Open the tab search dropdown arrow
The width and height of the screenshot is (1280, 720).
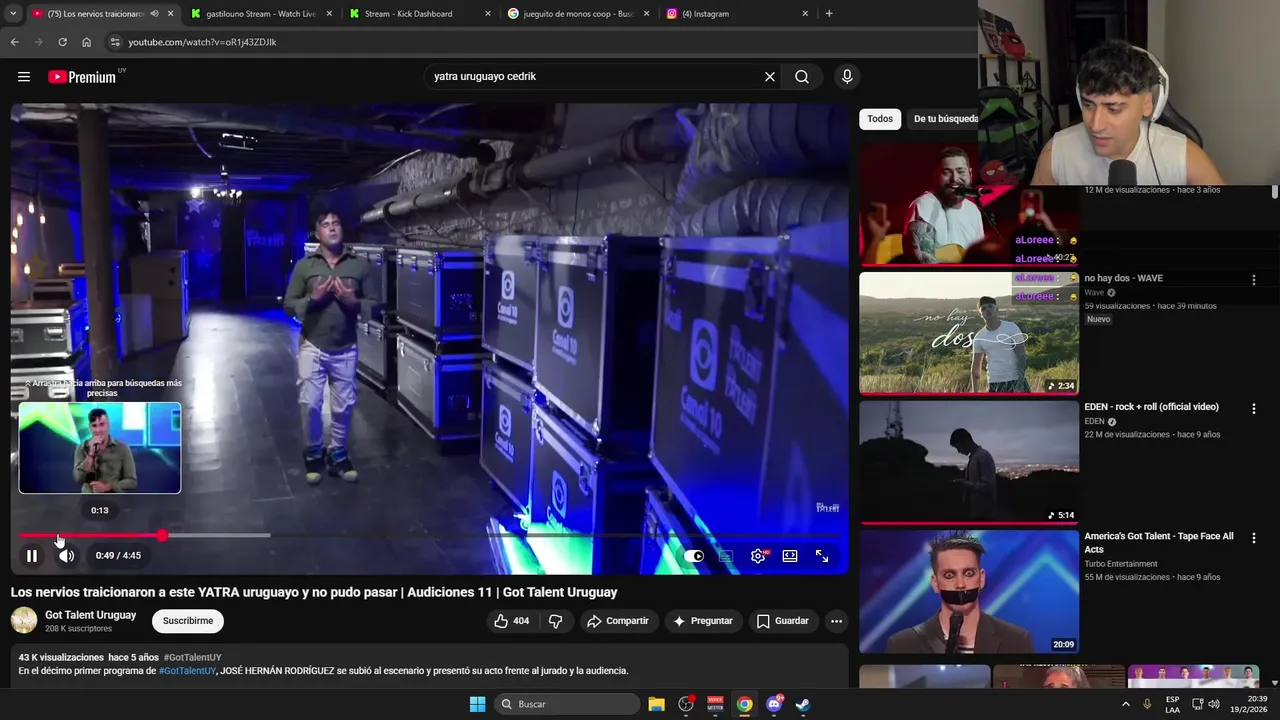[x=13, y=14]
